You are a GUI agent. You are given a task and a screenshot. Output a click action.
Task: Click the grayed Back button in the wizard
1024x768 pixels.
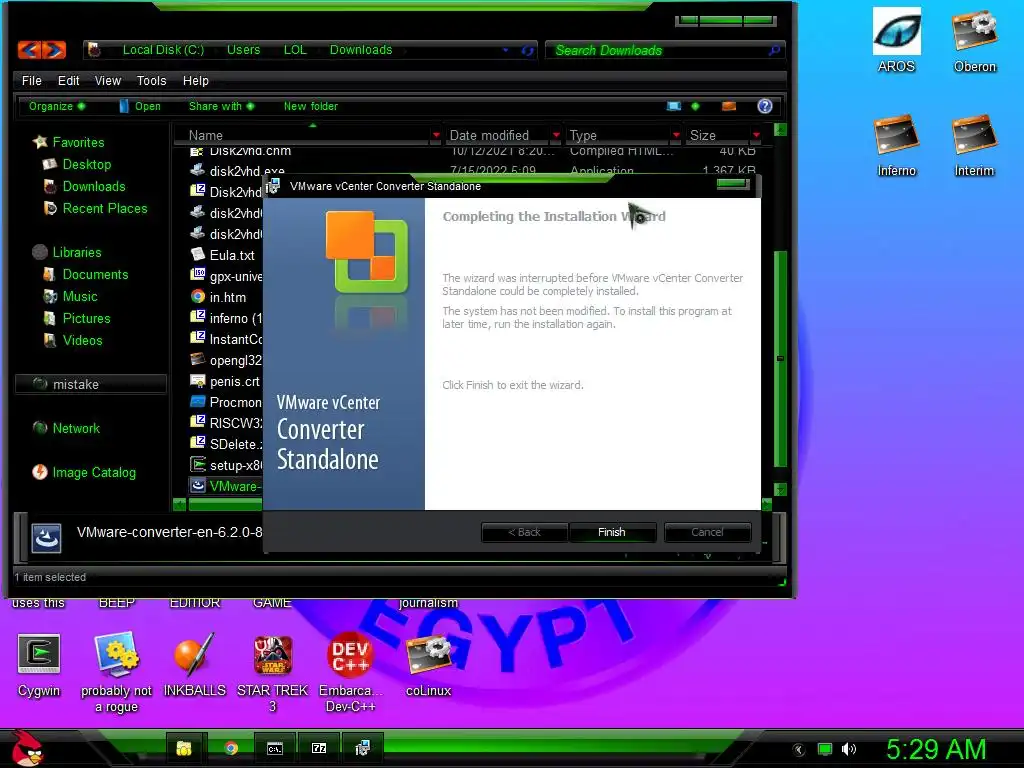point(524,532)
